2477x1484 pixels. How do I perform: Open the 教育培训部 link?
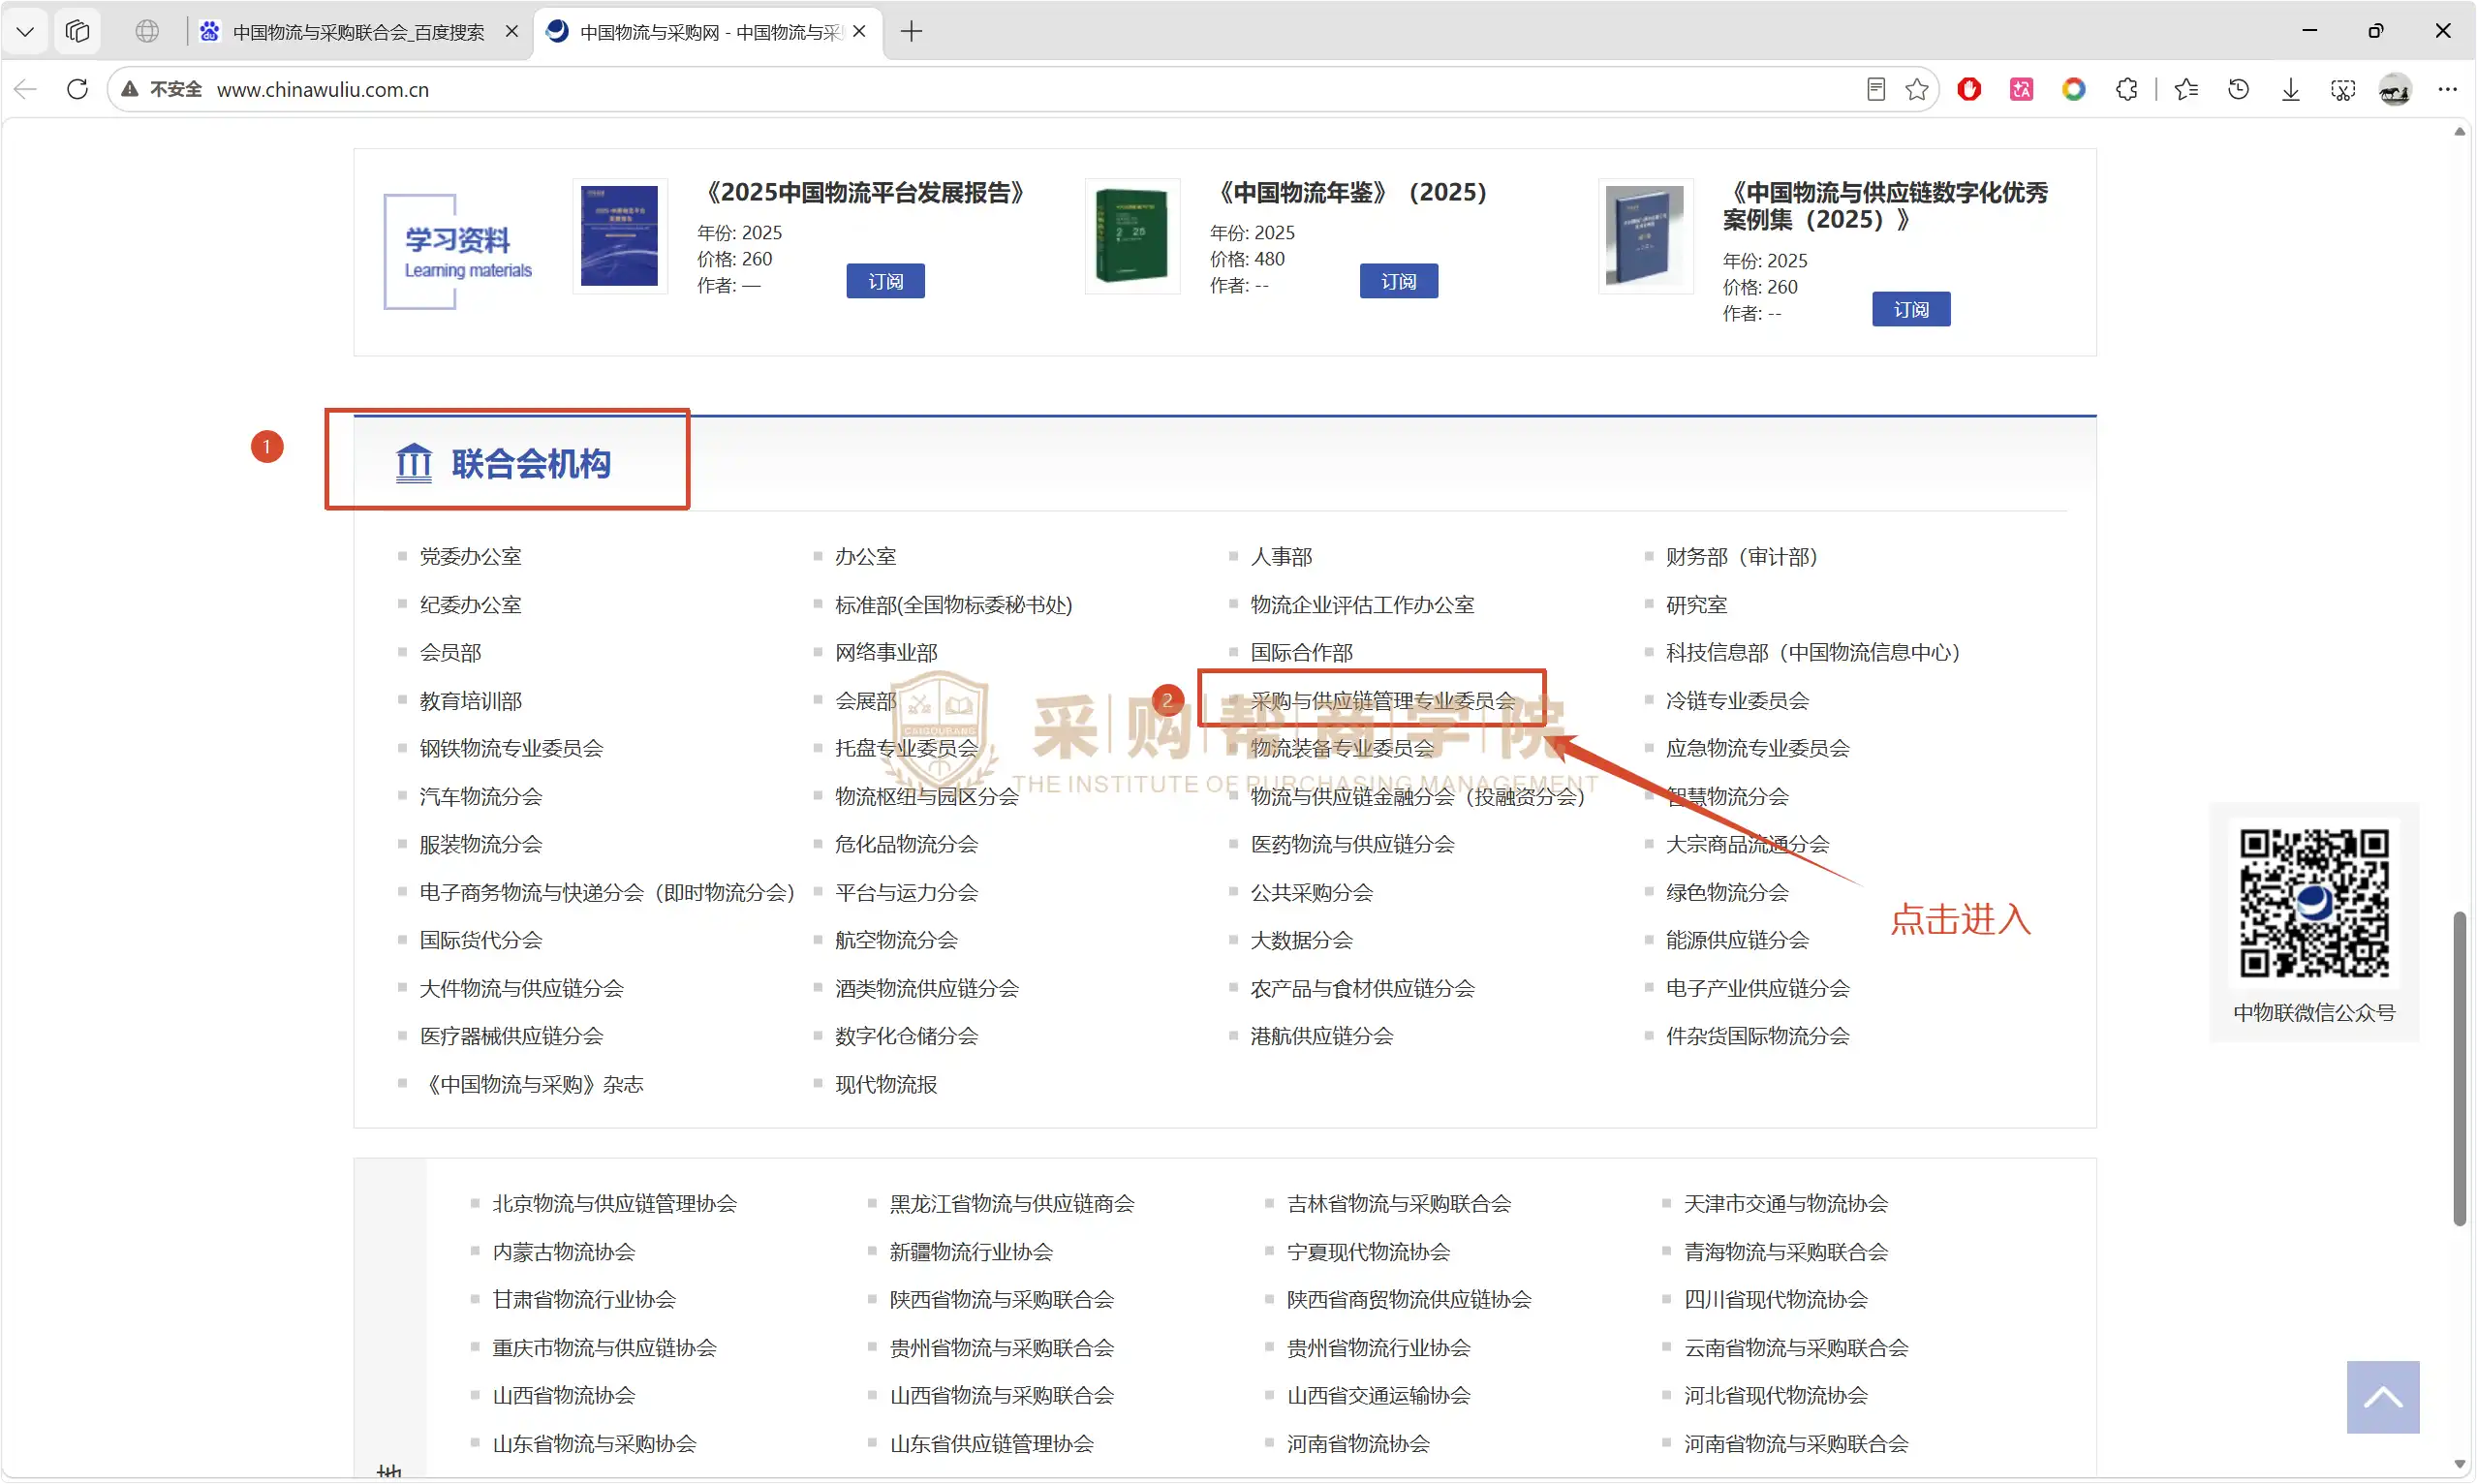pyautogui.click(x=470, y=700)
